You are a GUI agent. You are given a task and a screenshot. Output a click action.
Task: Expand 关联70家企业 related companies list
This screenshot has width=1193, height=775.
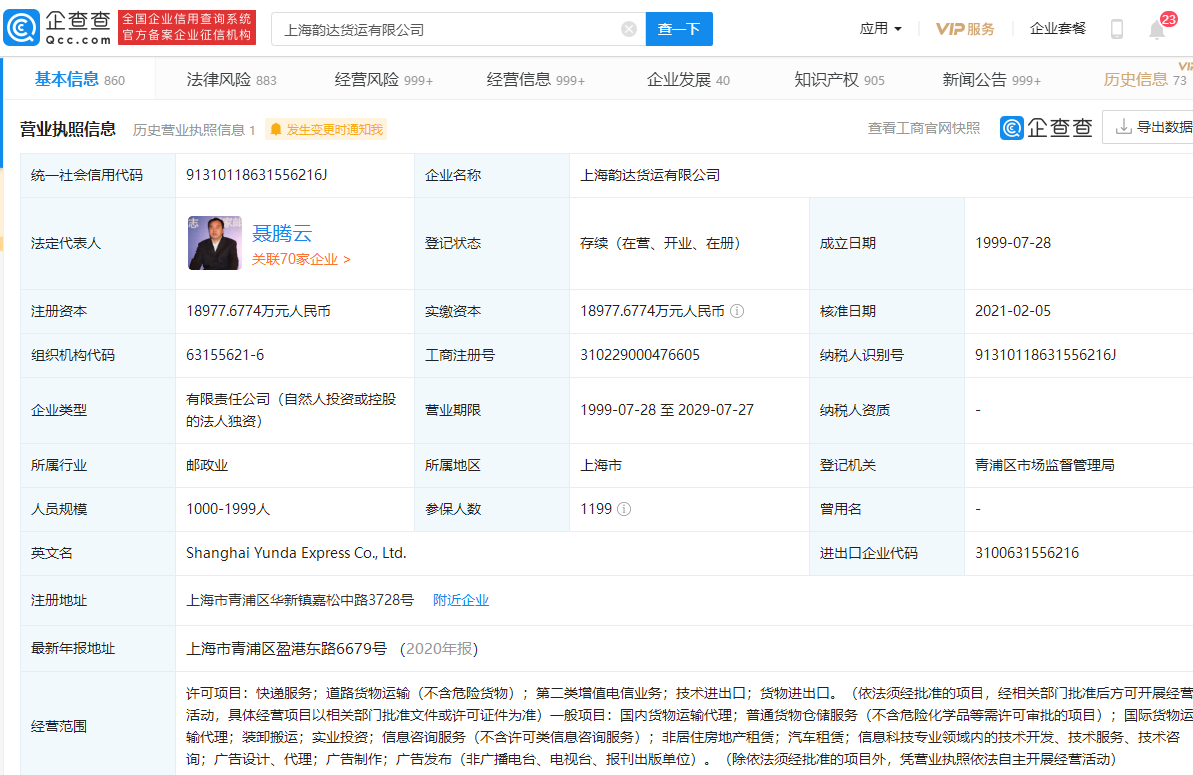[301, 259]
